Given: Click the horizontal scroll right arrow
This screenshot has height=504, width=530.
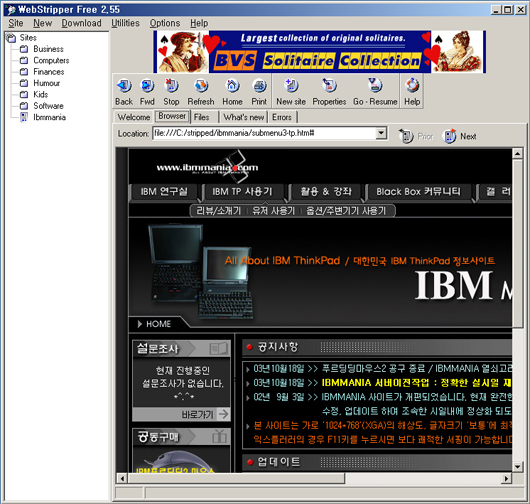Looking at the screenshot, I should 506,478.
